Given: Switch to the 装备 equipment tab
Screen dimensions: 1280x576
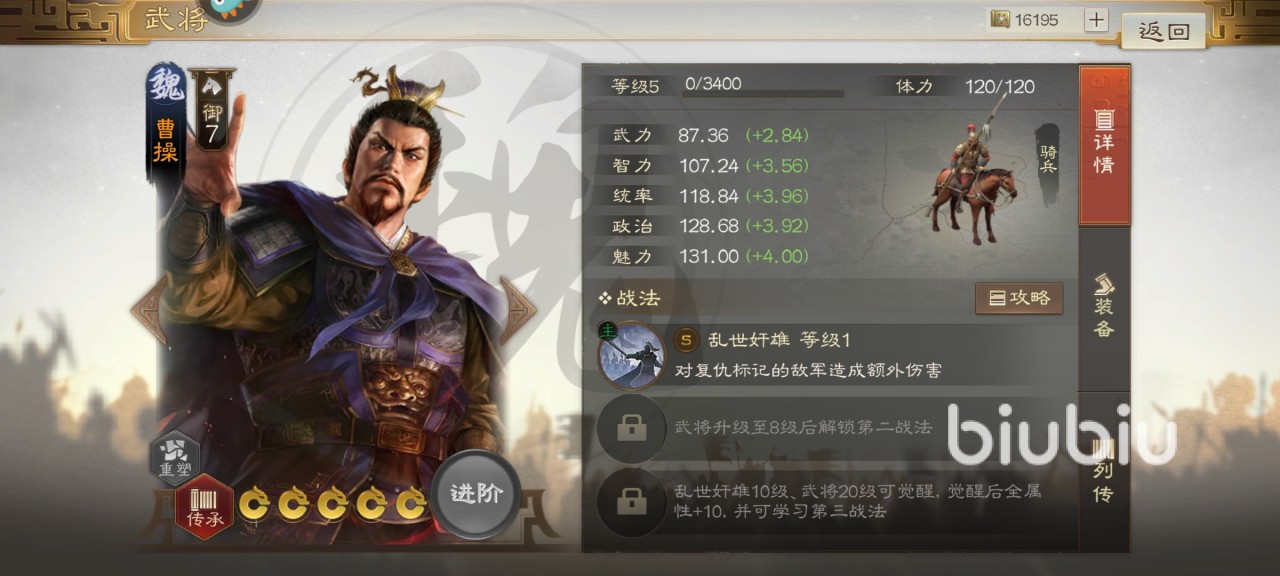Looking at the screenshot, I should pos(1104,306).
